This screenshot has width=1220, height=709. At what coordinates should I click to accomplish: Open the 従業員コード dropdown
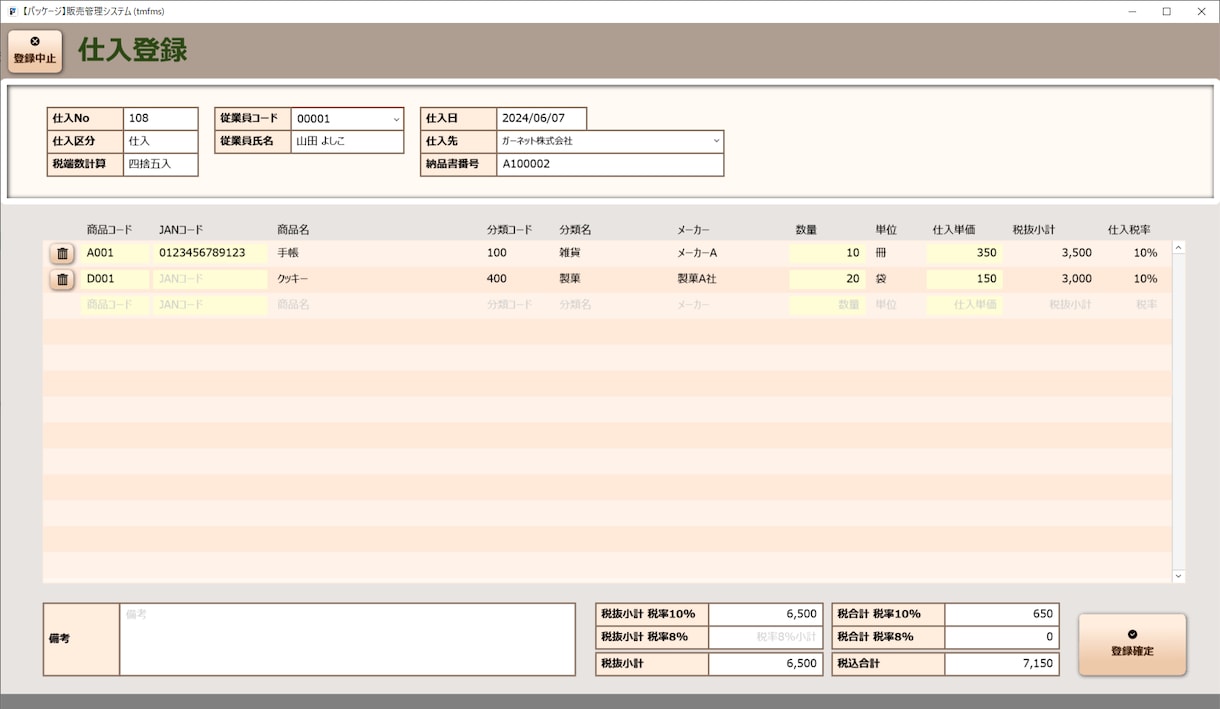396,119
